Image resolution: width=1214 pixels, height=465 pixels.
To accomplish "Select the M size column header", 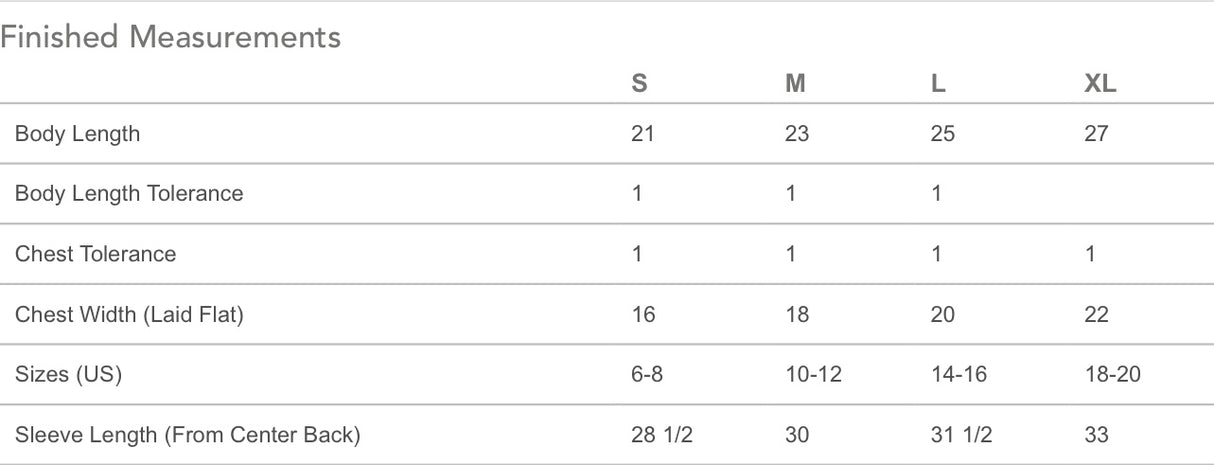I will 795,84.
